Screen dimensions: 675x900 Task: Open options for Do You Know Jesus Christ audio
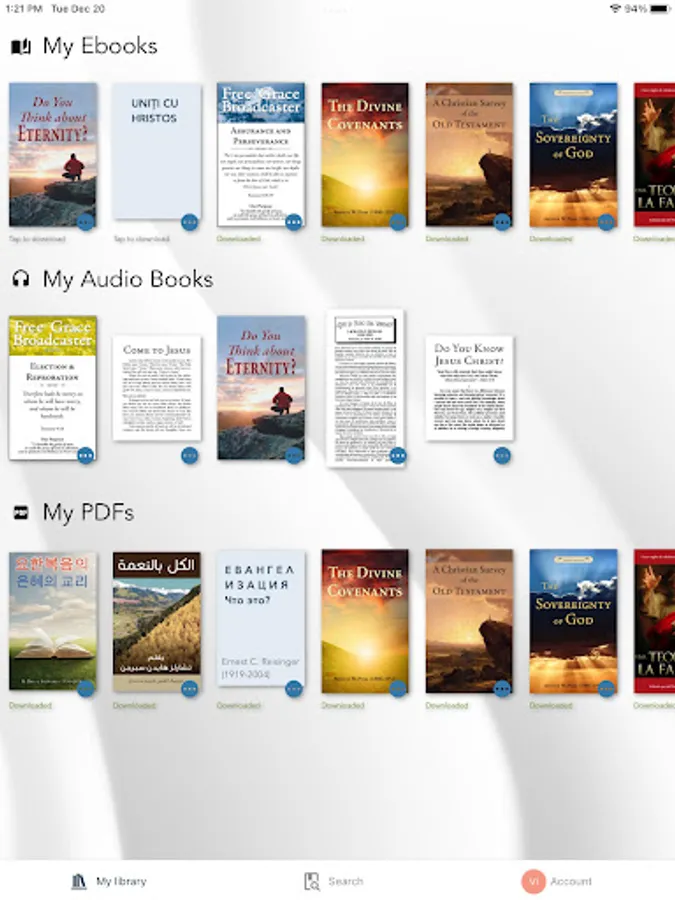(x=502, y=455)
